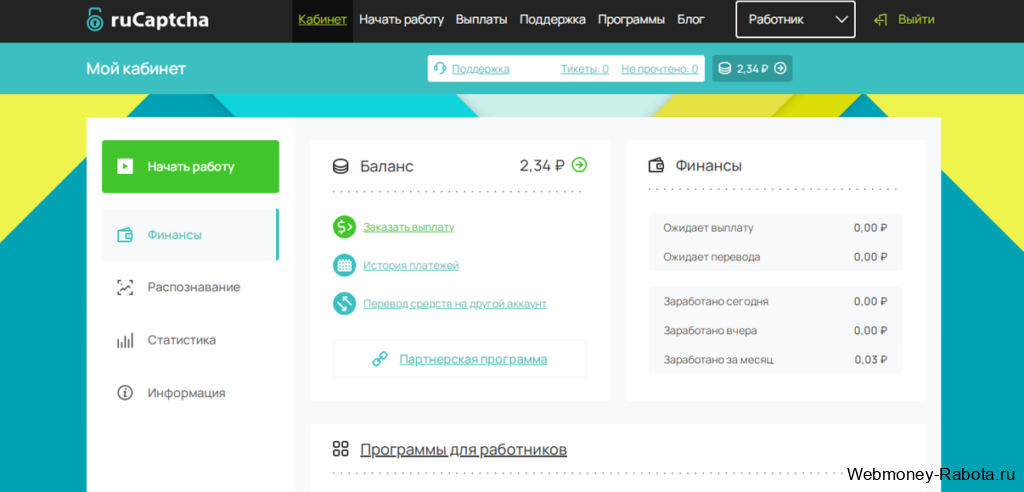The width and height of the screenshot is (1024, 492).
Task: Click the Поддержка link in the support bar
Action: pyautogui.click(x=481, y=69)
